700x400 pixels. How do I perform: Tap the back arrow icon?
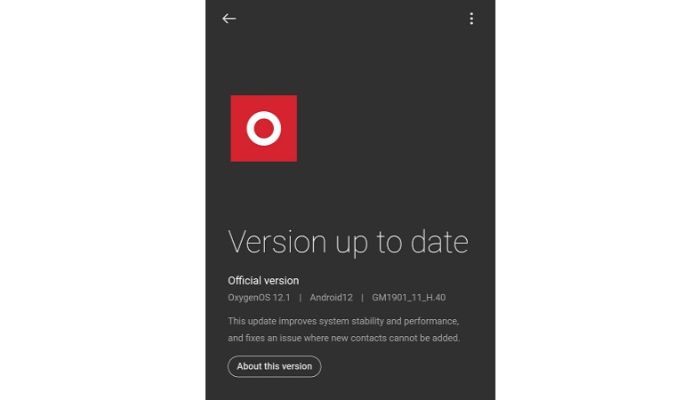coord(229,18)
